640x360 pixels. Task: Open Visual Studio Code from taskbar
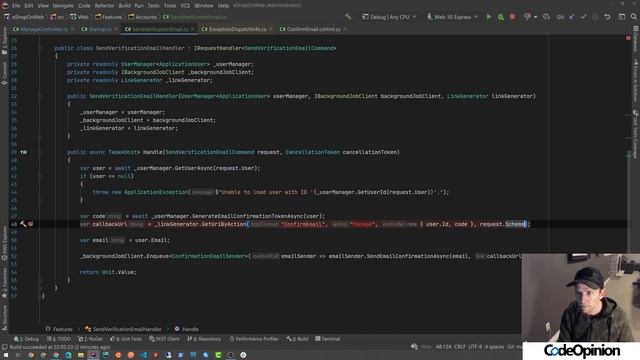(143, 355)
